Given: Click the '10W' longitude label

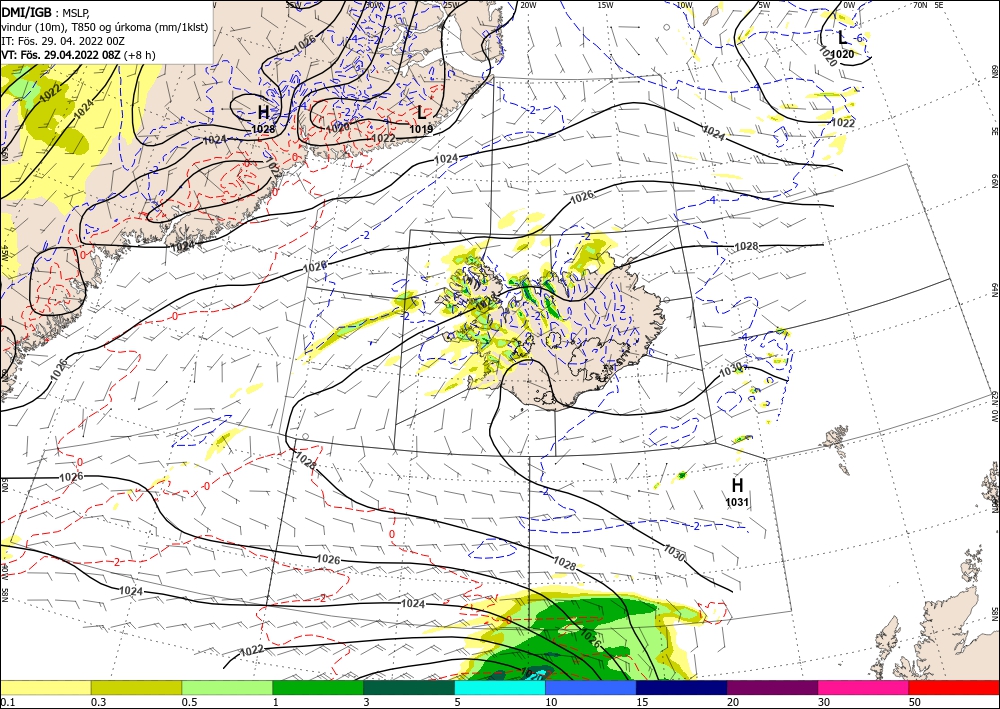Looking at the screenshot, I should pyautogui.click(x=684, y=5).
